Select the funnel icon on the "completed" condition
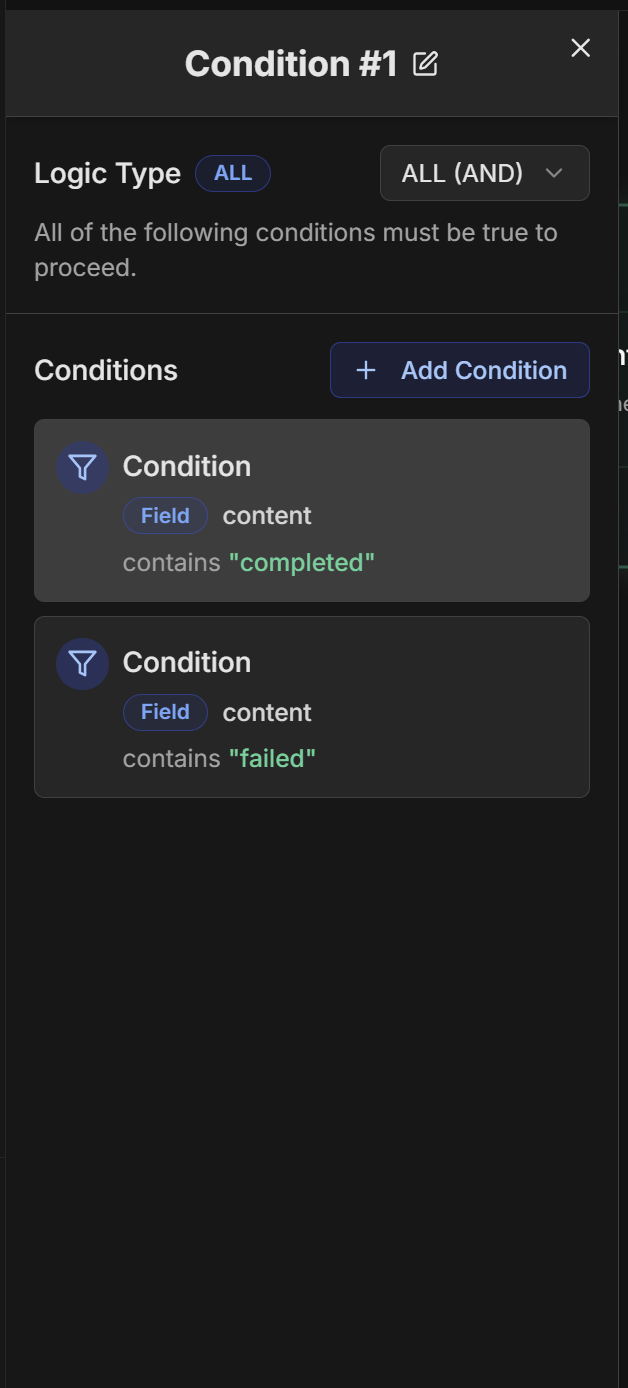This screenshot has width=628, height=1388. [x=82, y=466]
